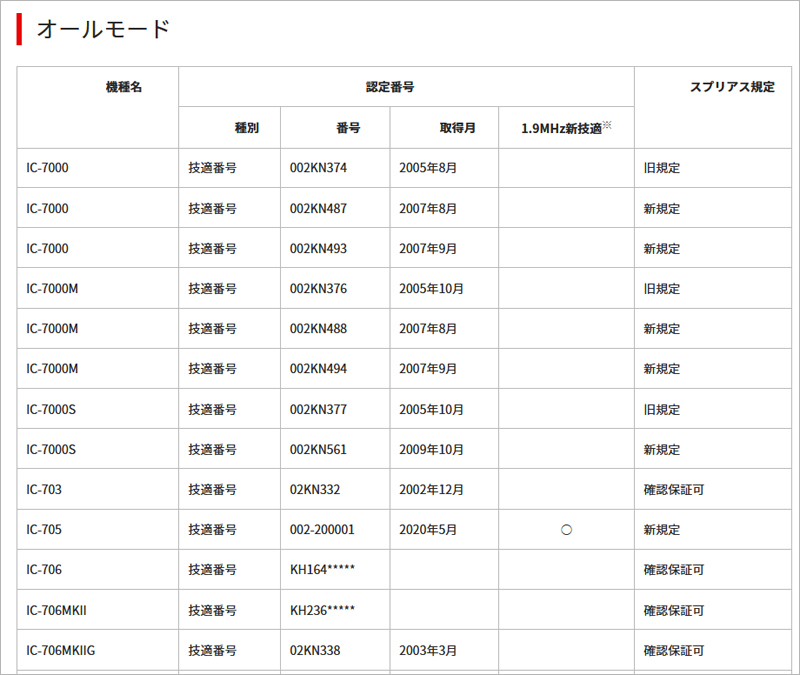Click the 2009年10月 acquisition date

point(432,449)
